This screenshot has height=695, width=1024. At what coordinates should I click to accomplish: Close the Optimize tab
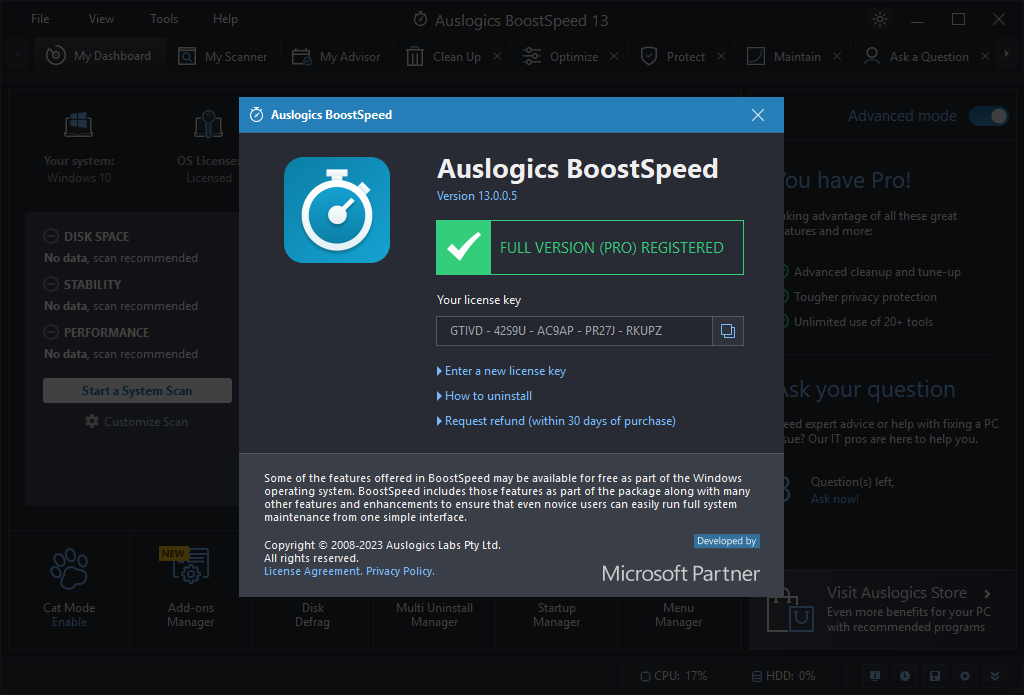click(614, 57)
